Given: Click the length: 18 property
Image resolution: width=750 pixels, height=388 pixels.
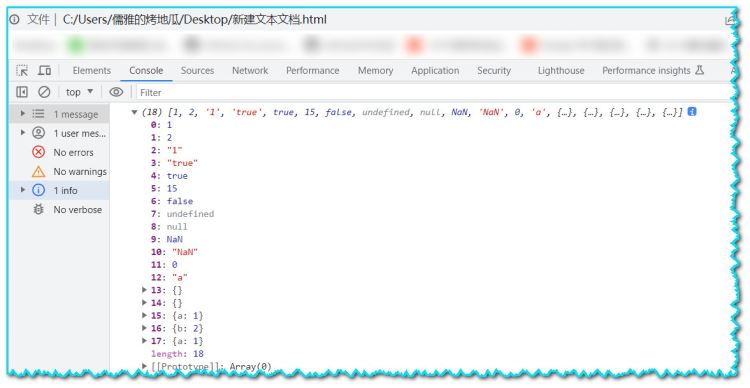Looking at the screenshot, I should (x=177, y=354).
